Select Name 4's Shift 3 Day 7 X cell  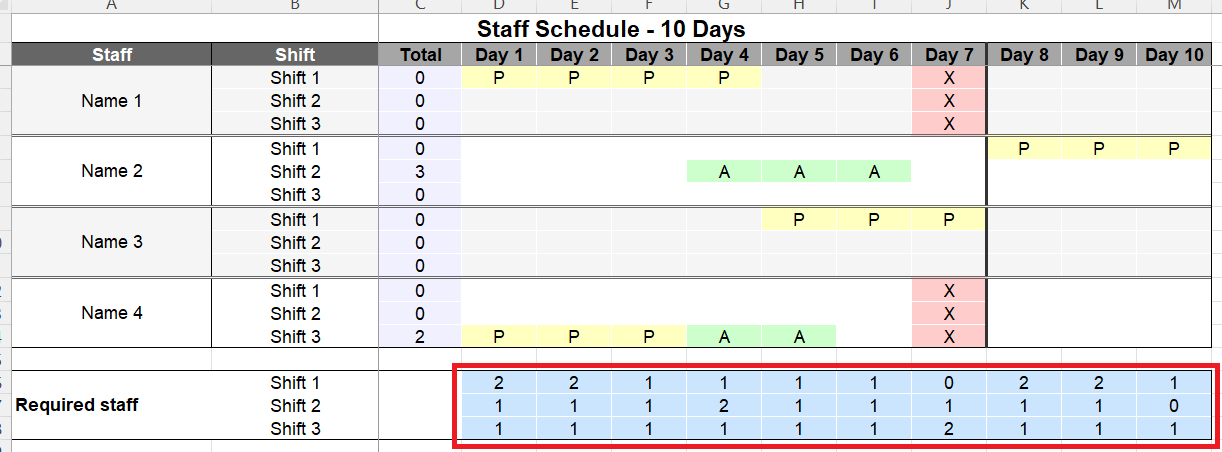pyautogui.click(x=949, y=337)
